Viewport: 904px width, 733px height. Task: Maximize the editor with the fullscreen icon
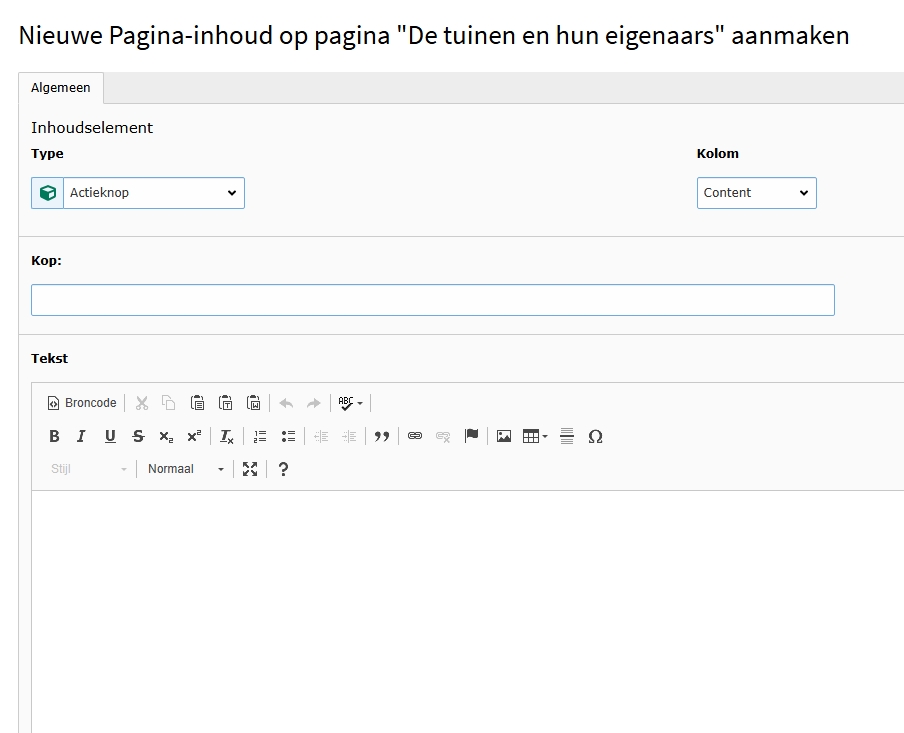tap(250, 469)
